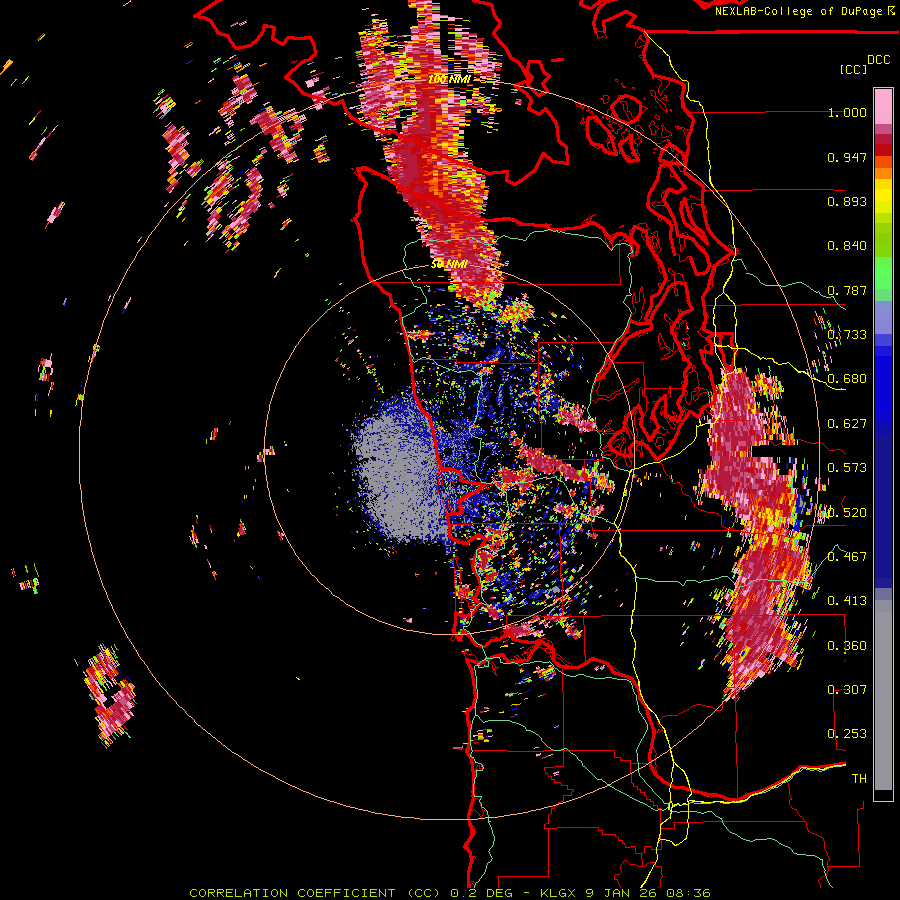The width and height of the screenshot is (900, 900).
Task: Select the 0.467 scale label
Action: [x=847, y=557]
